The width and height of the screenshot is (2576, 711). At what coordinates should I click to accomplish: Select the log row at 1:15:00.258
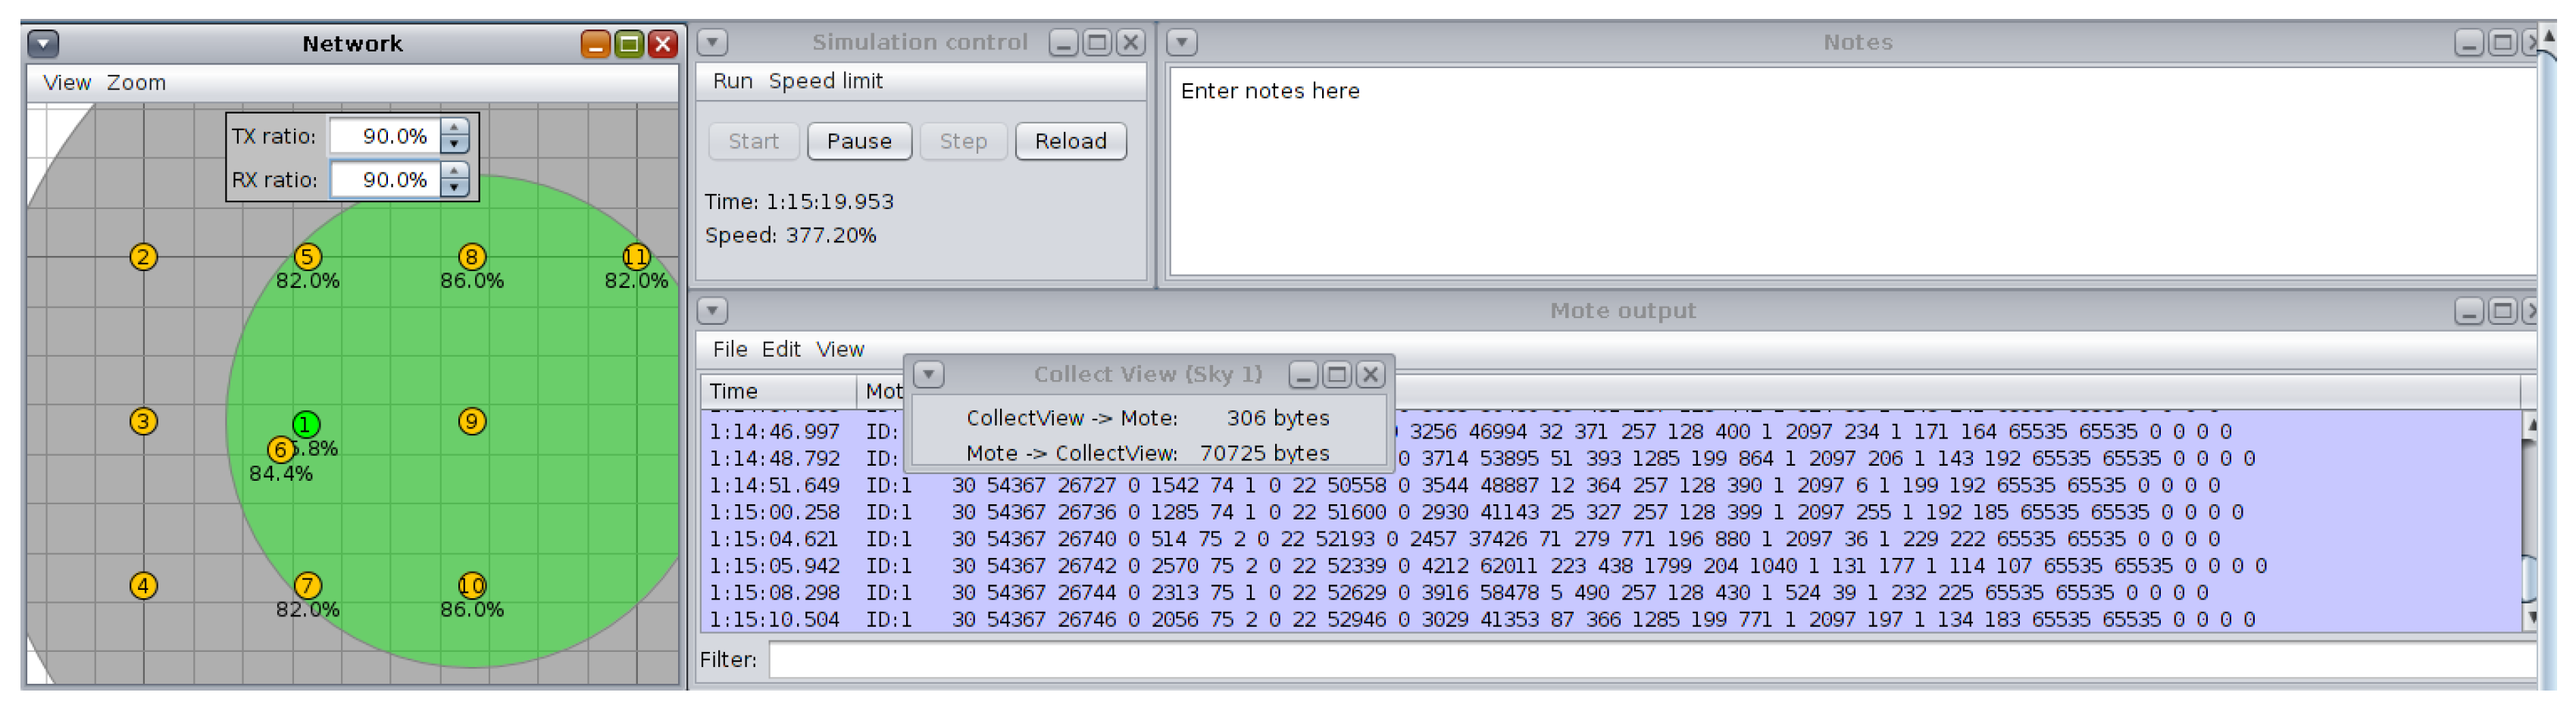coord(1612,513)
